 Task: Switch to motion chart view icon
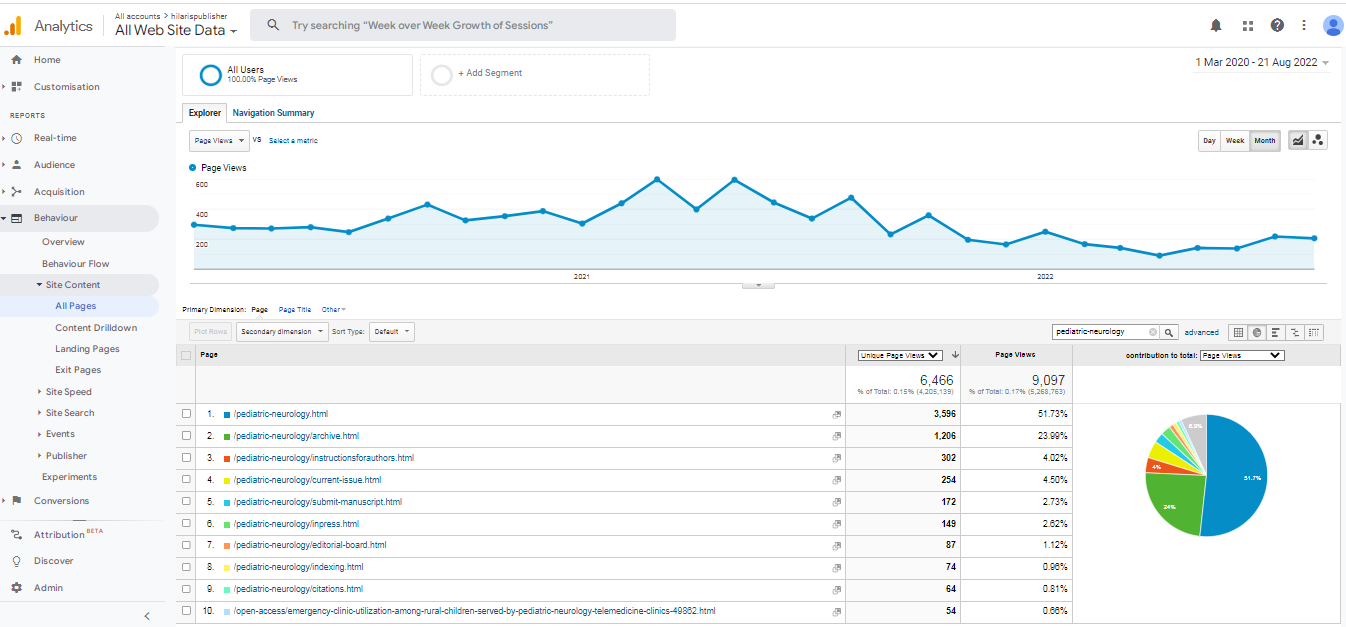(x=1318, y=141)
